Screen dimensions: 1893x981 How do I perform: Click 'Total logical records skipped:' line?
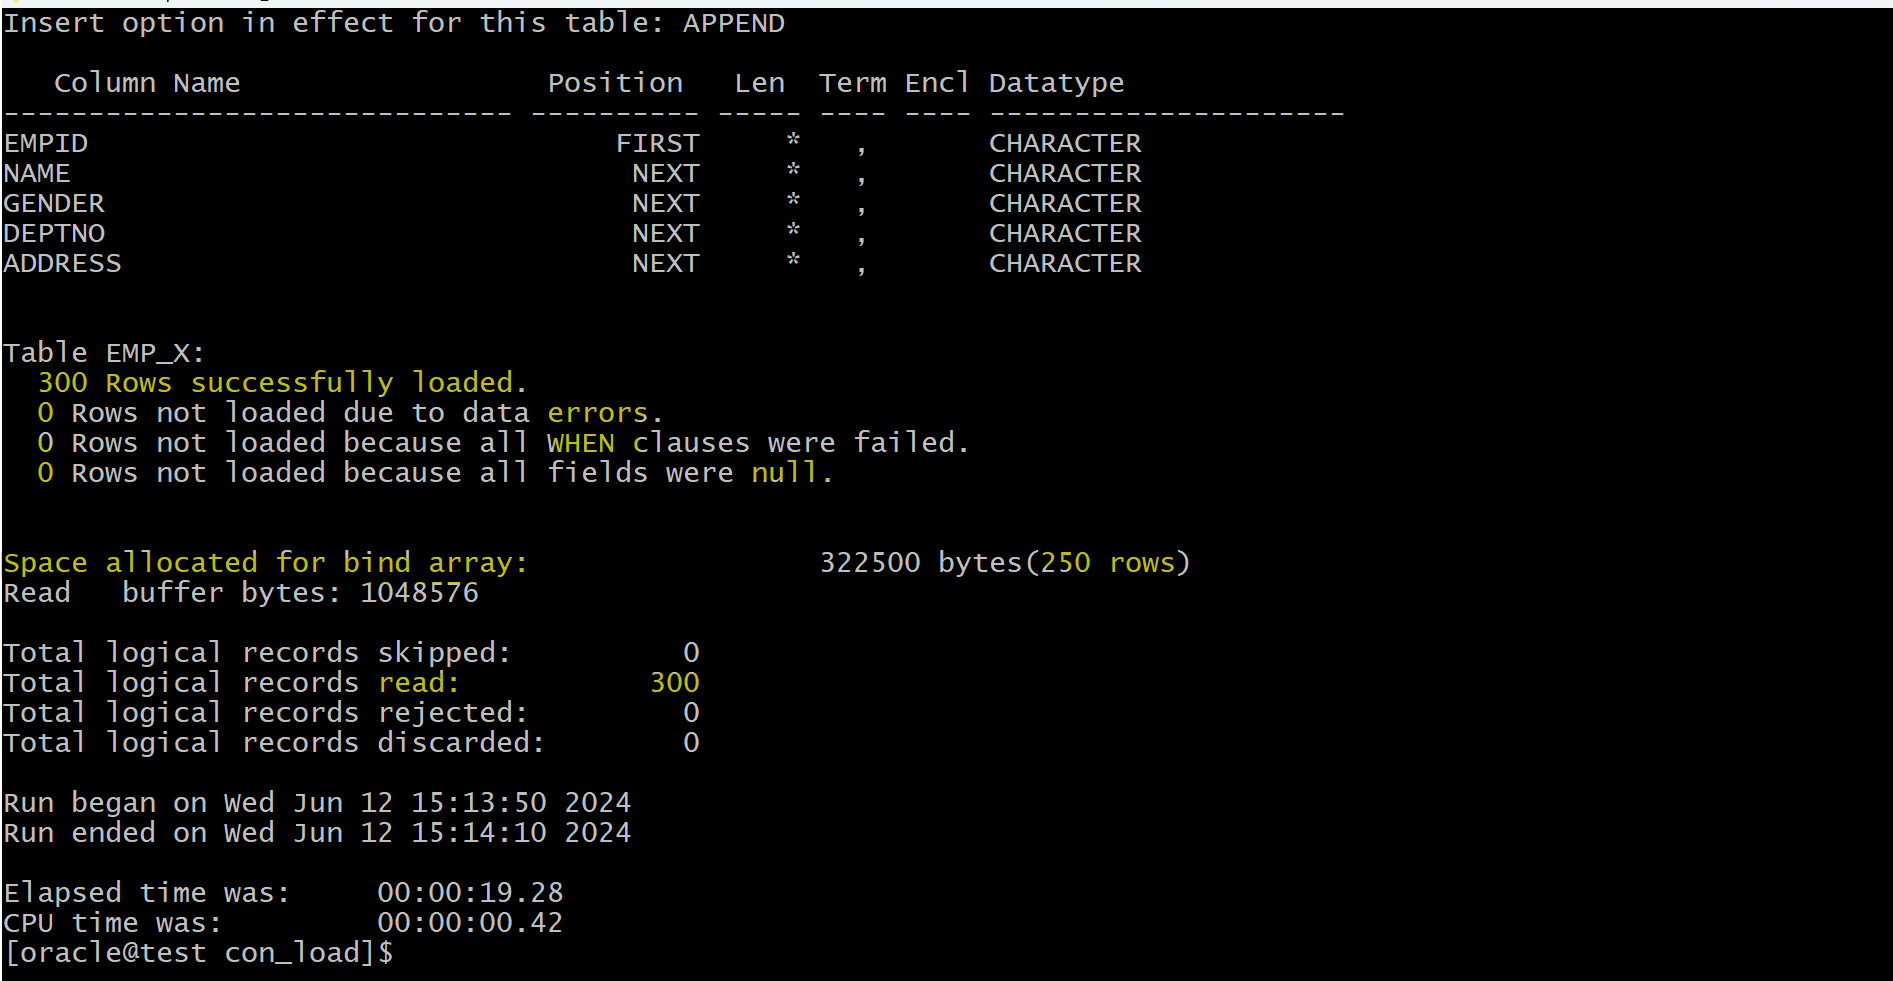pos(351,653)
